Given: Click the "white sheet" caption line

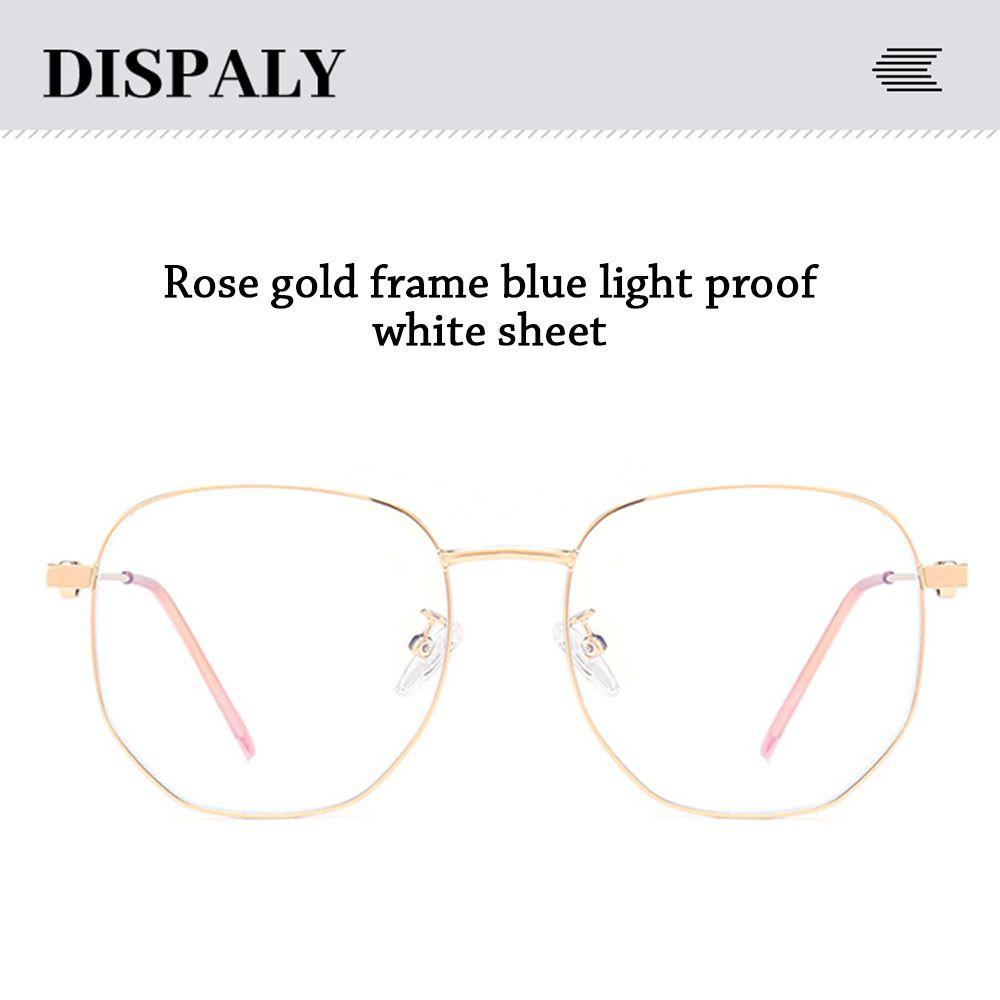Looking at the screenshot, I should click(489, 330).
